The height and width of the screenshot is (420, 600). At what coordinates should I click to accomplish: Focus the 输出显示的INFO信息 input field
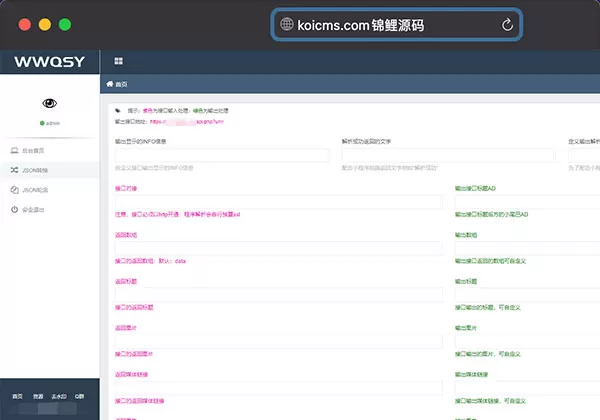(x=222, y=155)
